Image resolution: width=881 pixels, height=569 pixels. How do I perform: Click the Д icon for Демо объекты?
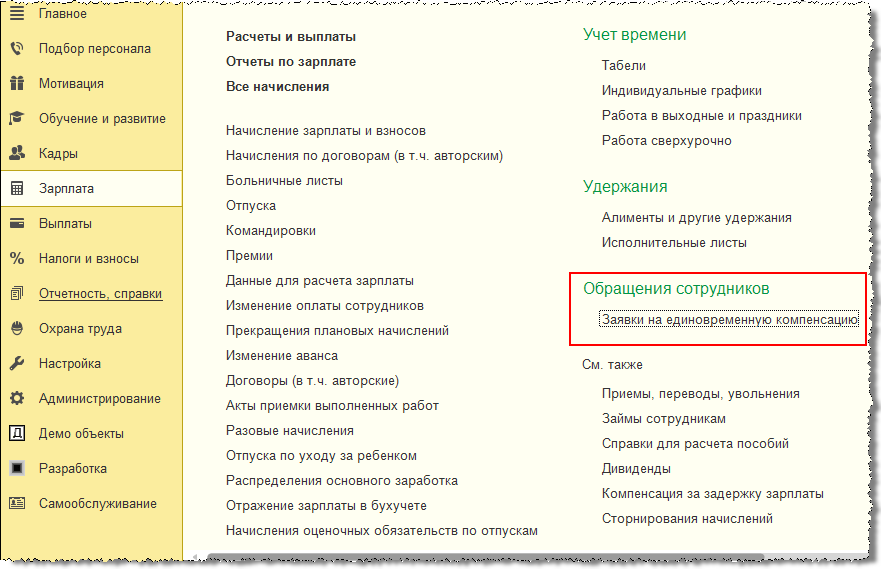pyautogui.click(x=17, y=434)
